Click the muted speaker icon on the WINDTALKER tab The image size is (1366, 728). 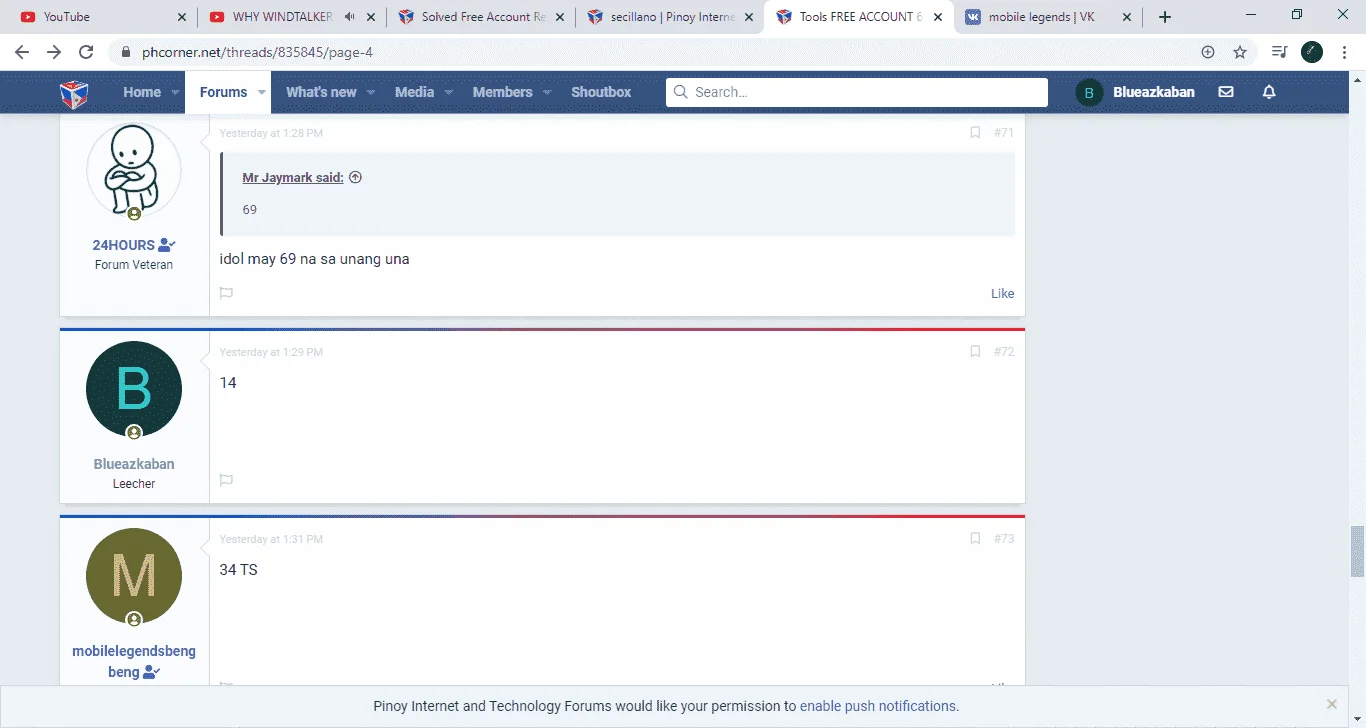click(x=349, y=17)
